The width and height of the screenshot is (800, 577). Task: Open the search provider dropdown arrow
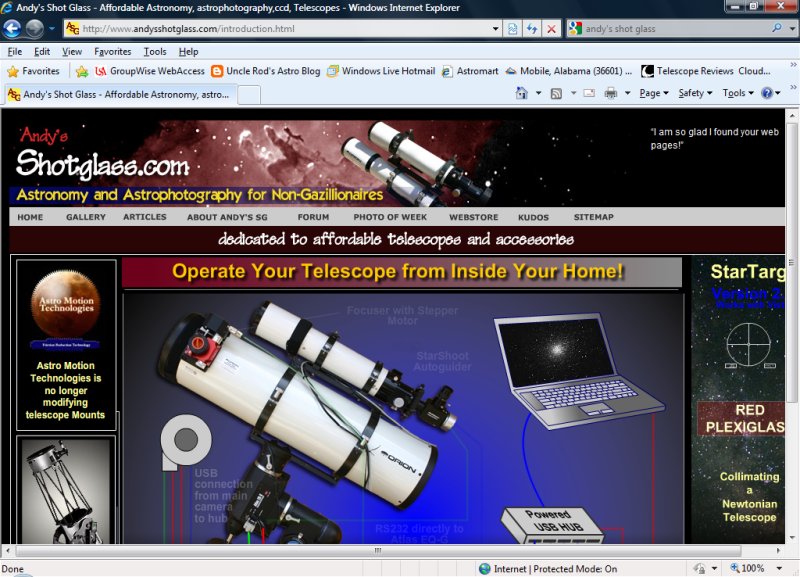click(792, 29)
